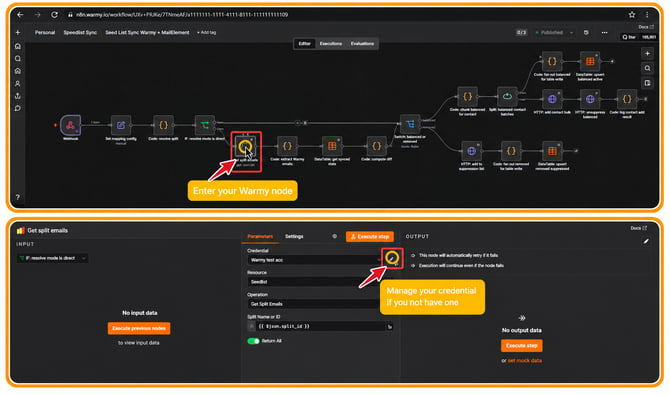The height and width of the screenshot is (395, 670).
Task: Open the Docs link in the node panel
Action: 639,228
